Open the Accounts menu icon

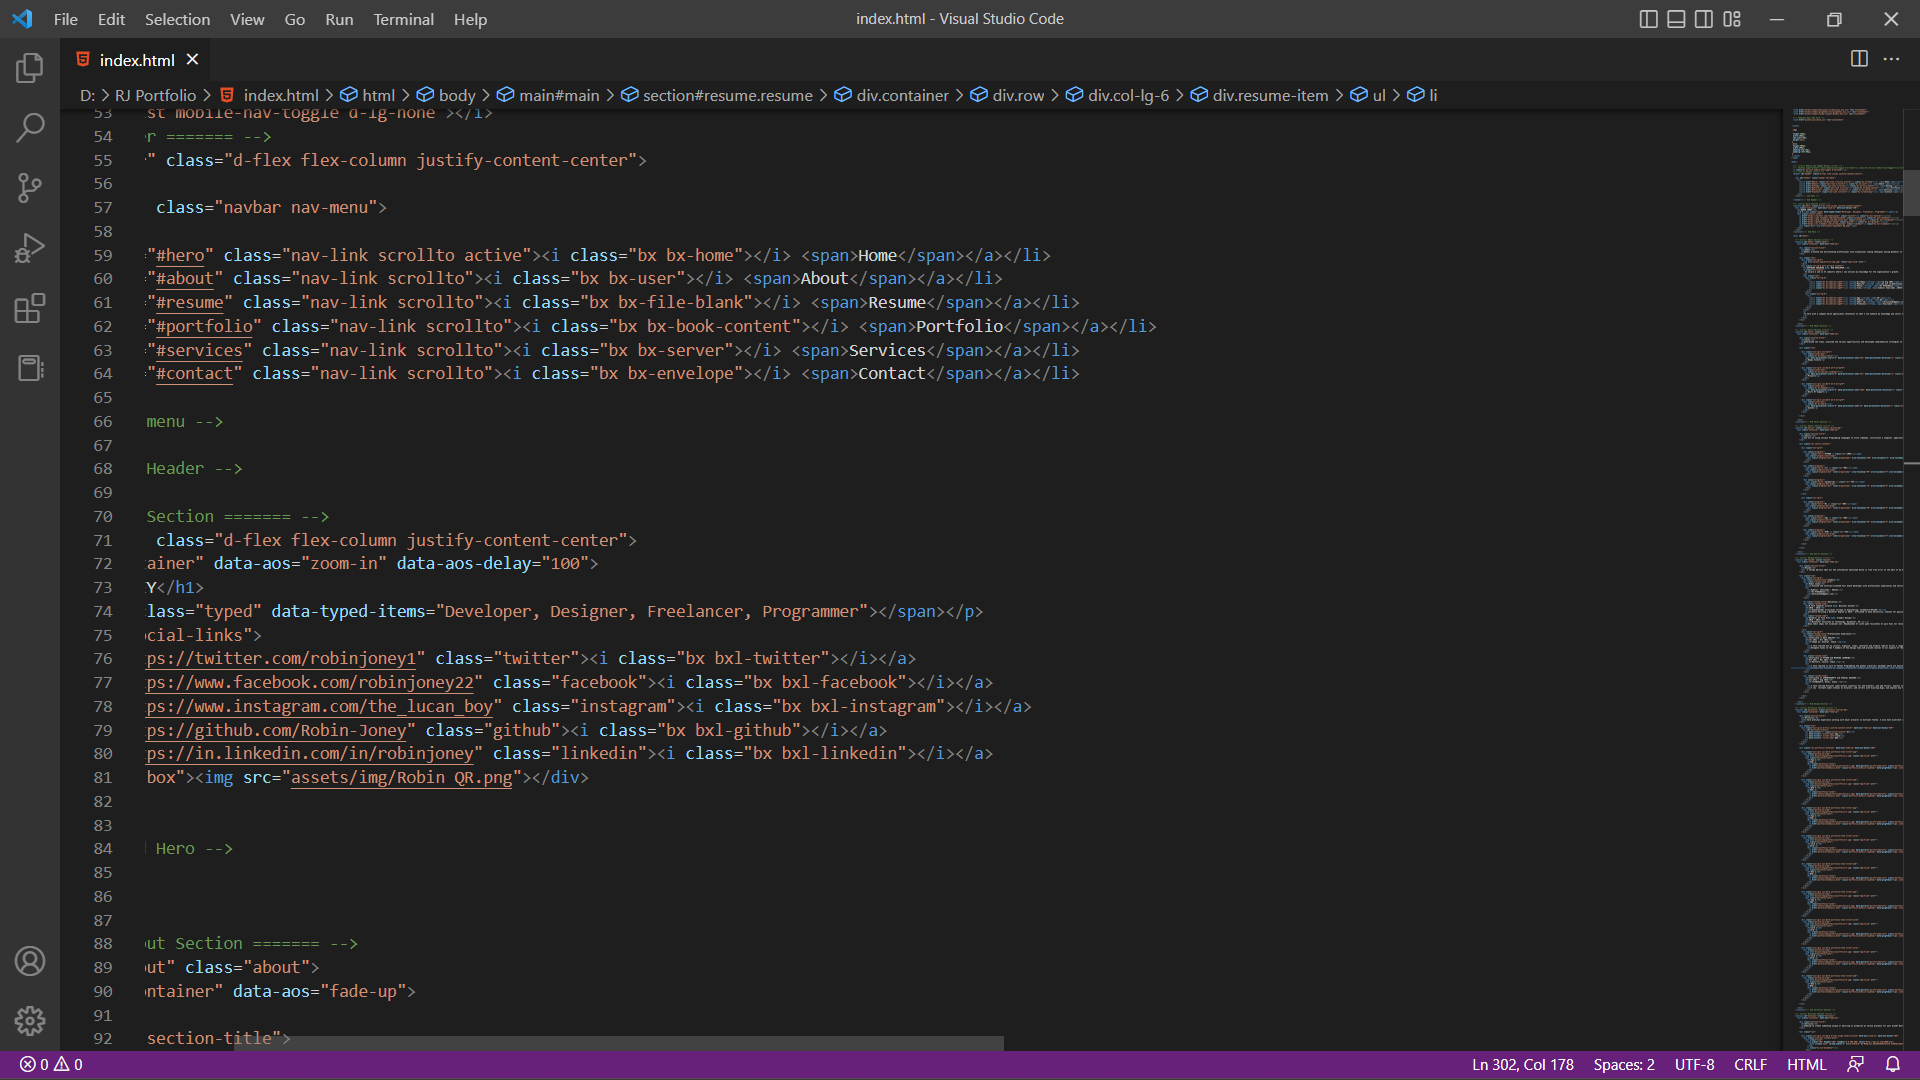click(x=30, y=961)
